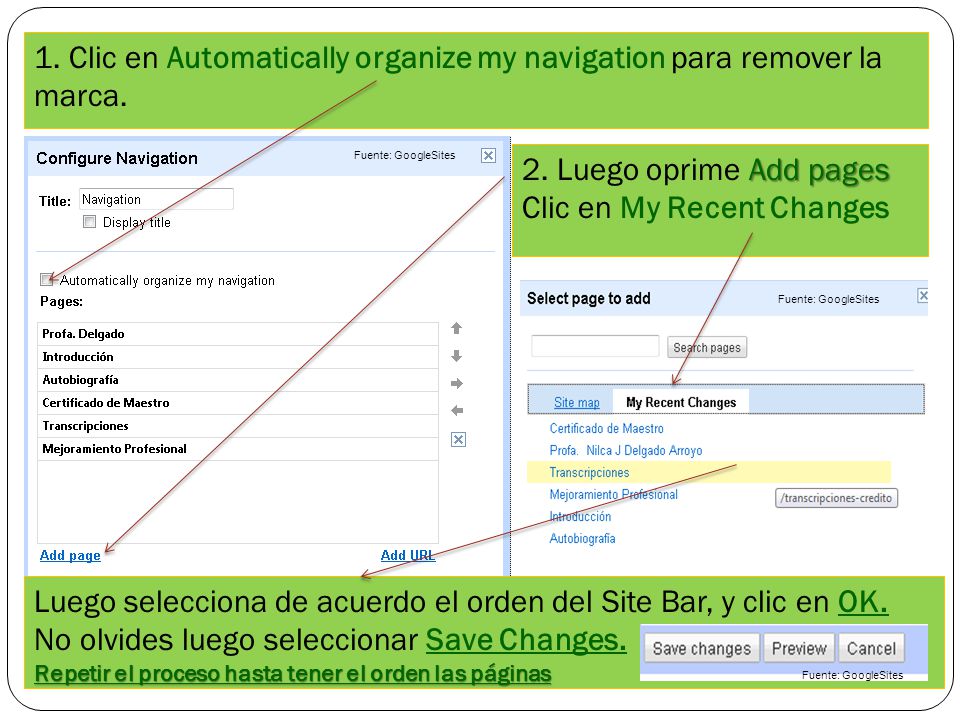Choose Profa. Nilca J Delgado Arroyo link
The width and height of the screenshot is (960, 720).
pyautogui.click(x=626, y=451)
